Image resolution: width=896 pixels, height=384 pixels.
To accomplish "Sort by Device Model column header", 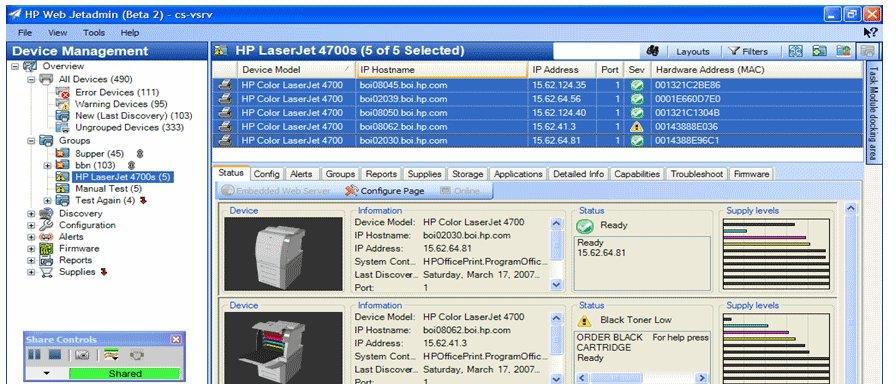I will [297, 69].
